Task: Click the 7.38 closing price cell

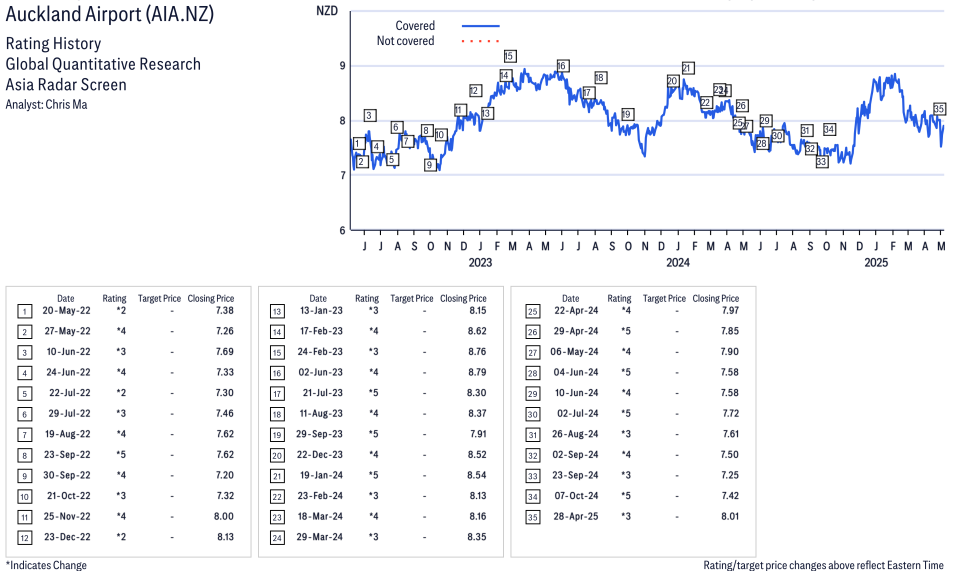Action: (x=225, y=310)
